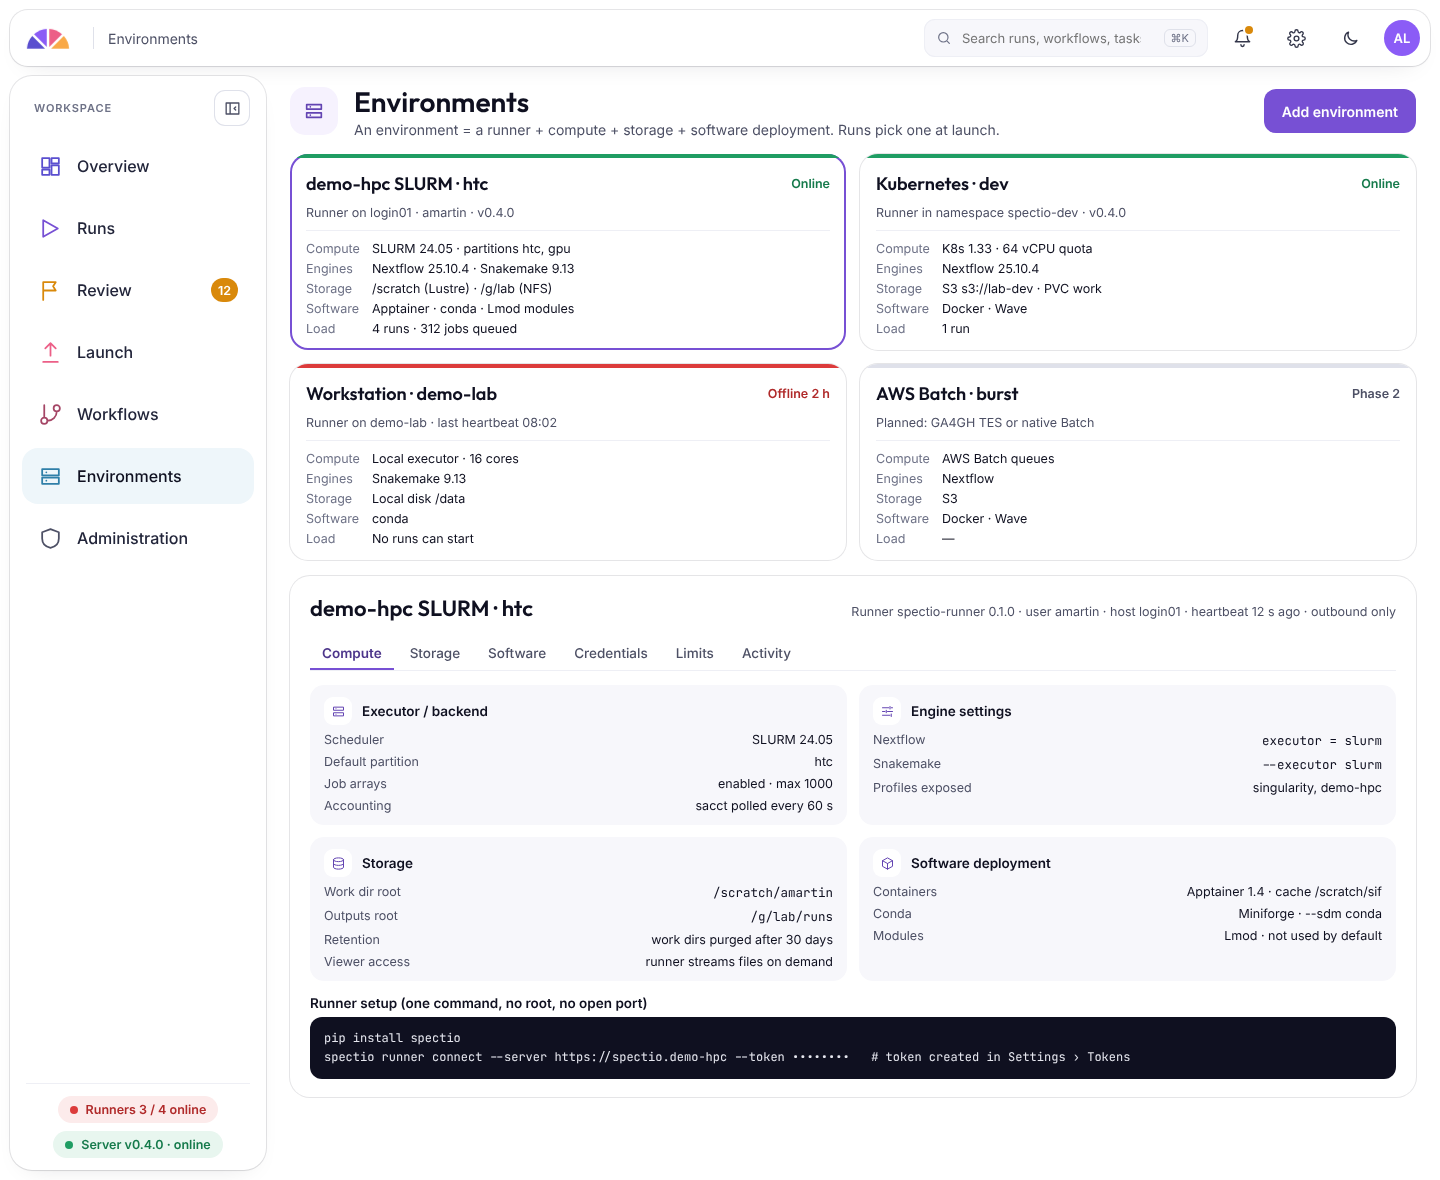Open the AL user avatar menu

[x=1402, y=38]
